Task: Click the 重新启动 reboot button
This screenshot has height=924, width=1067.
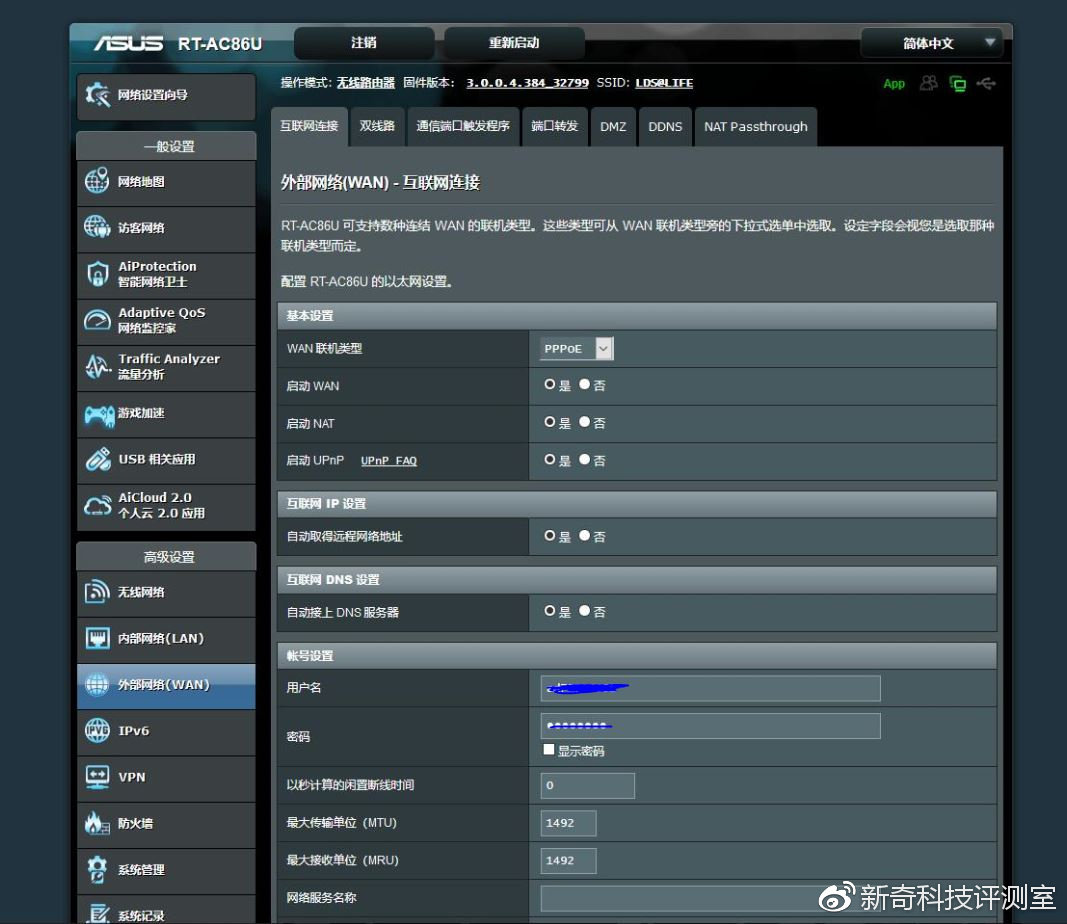Action: tap(513, 42)
